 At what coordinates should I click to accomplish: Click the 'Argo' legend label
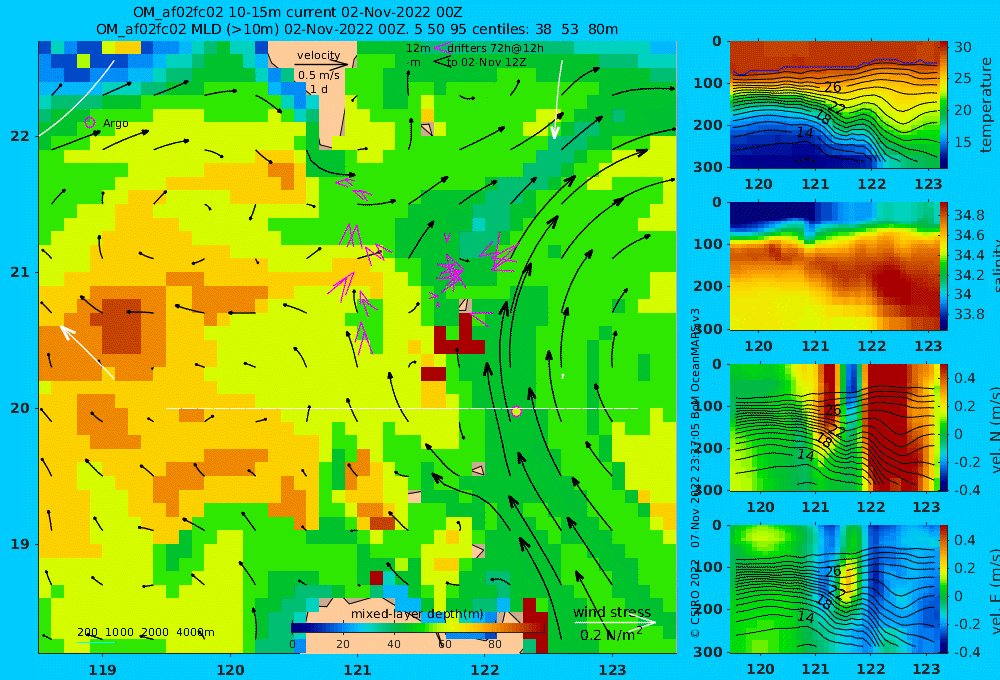[x=115, y=123]
